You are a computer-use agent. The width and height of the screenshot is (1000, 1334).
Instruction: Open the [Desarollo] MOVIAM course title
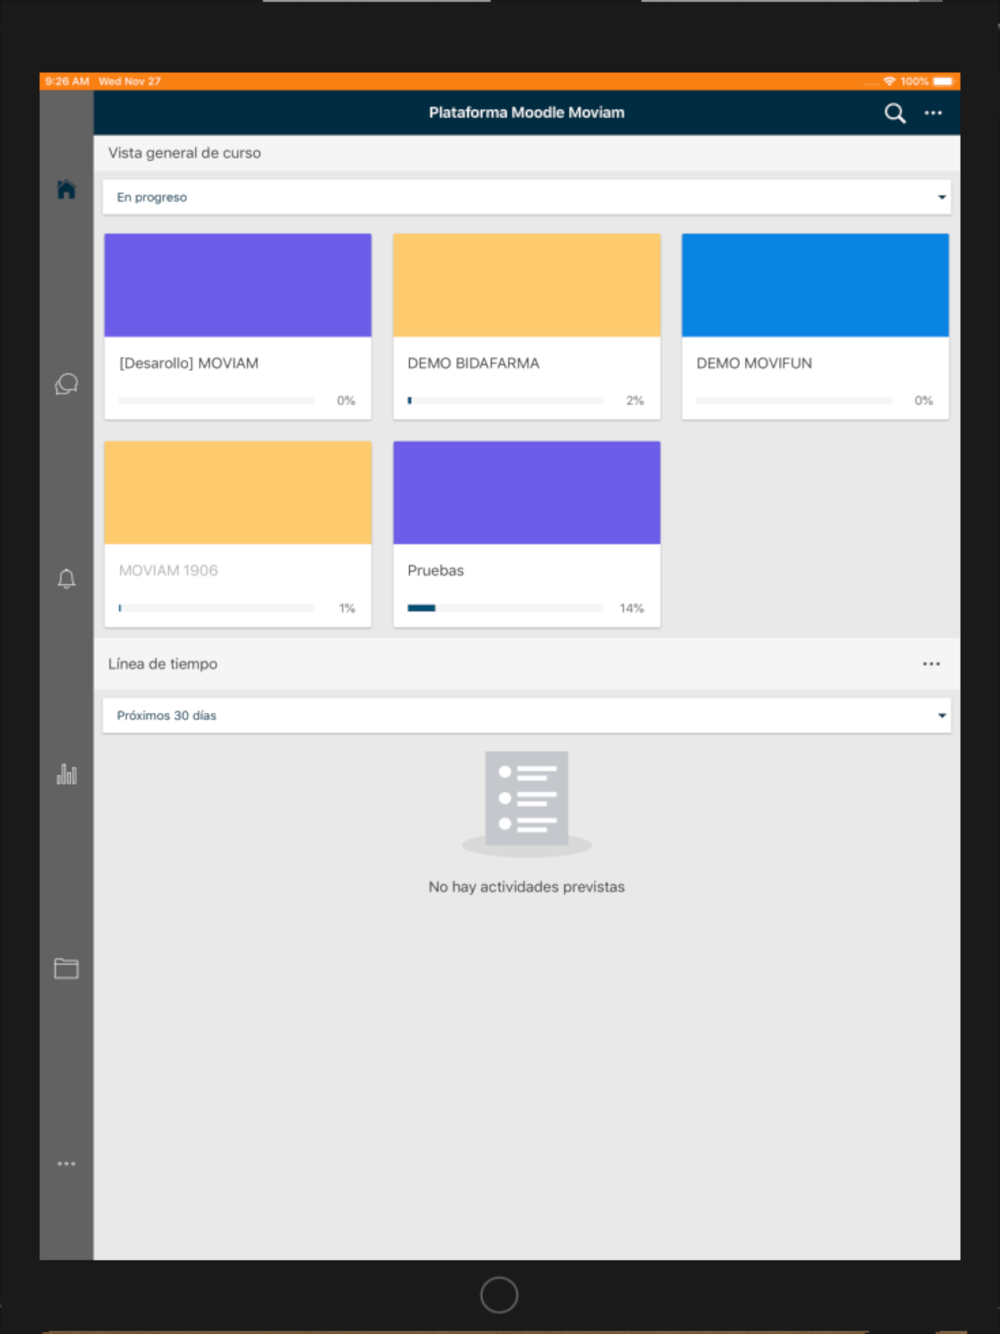[x=189, y=363]
